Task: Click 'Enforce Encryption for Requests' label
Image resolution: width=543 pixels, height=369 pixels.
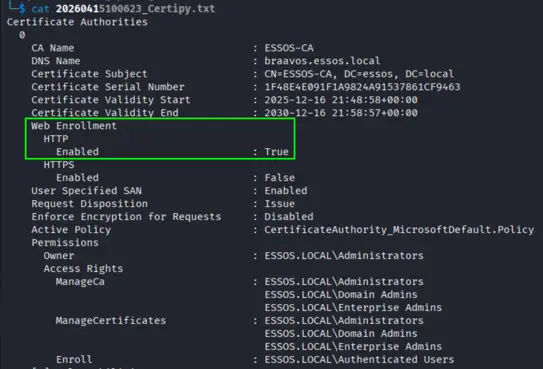Action: click(126, 217)
